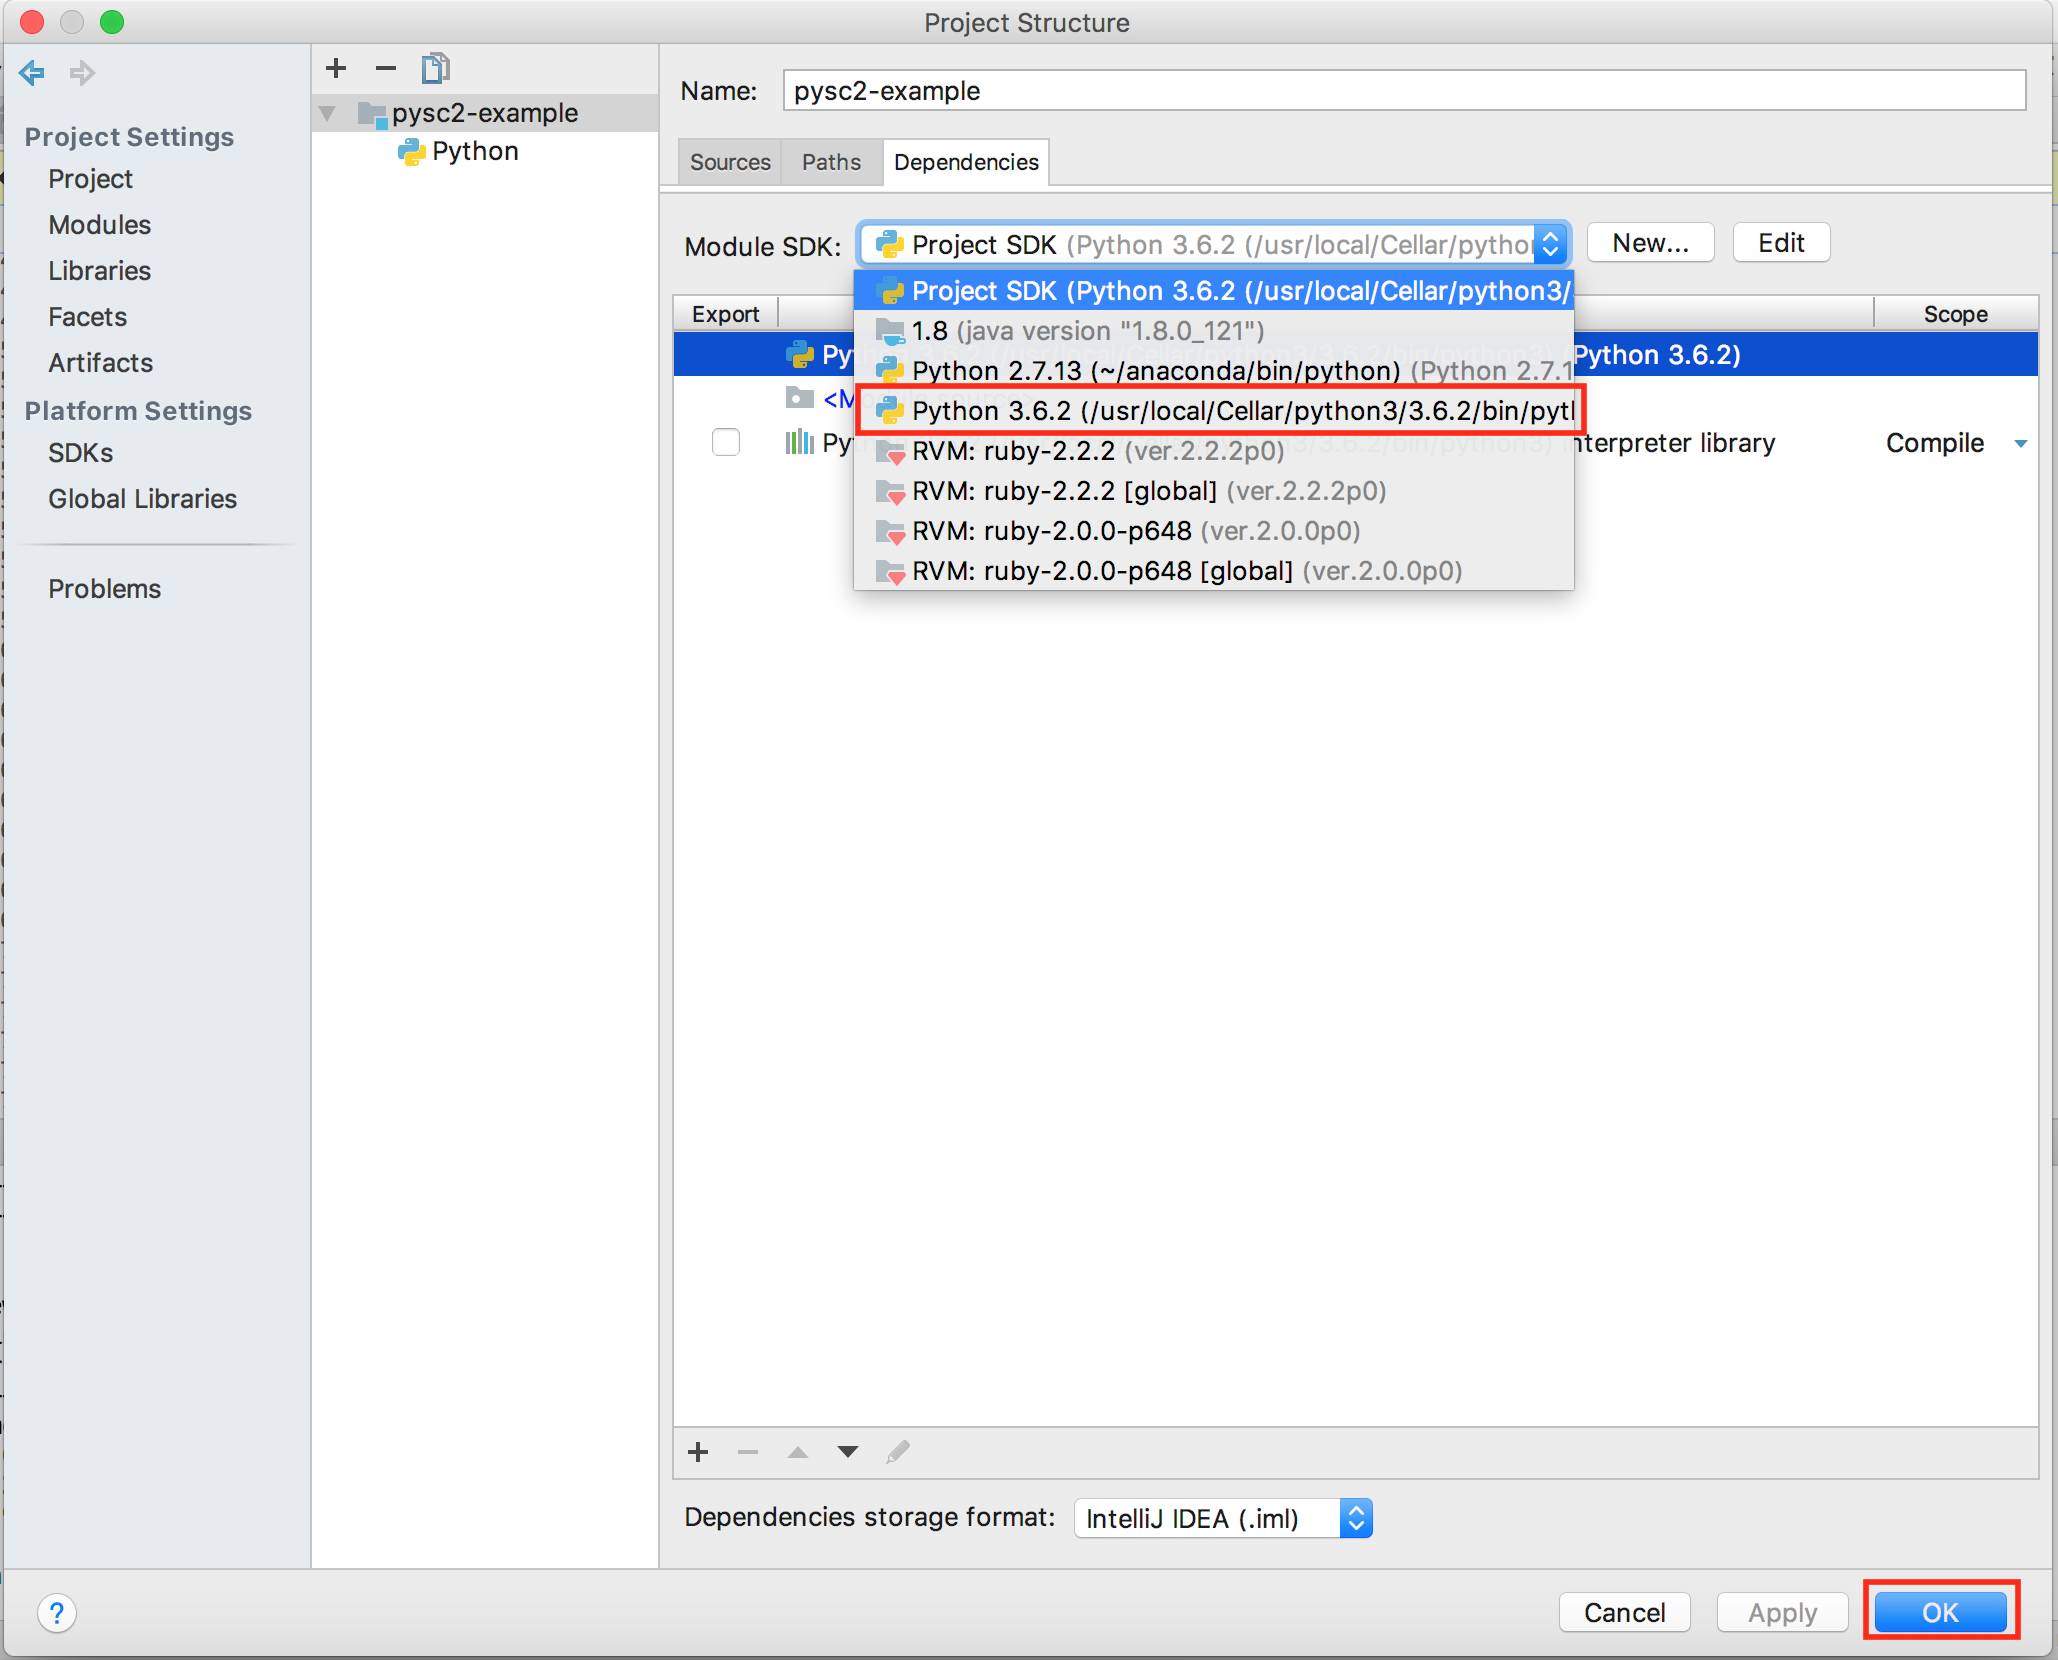
Task: Switch to the Paths tab
Action: tap(831, 162)
